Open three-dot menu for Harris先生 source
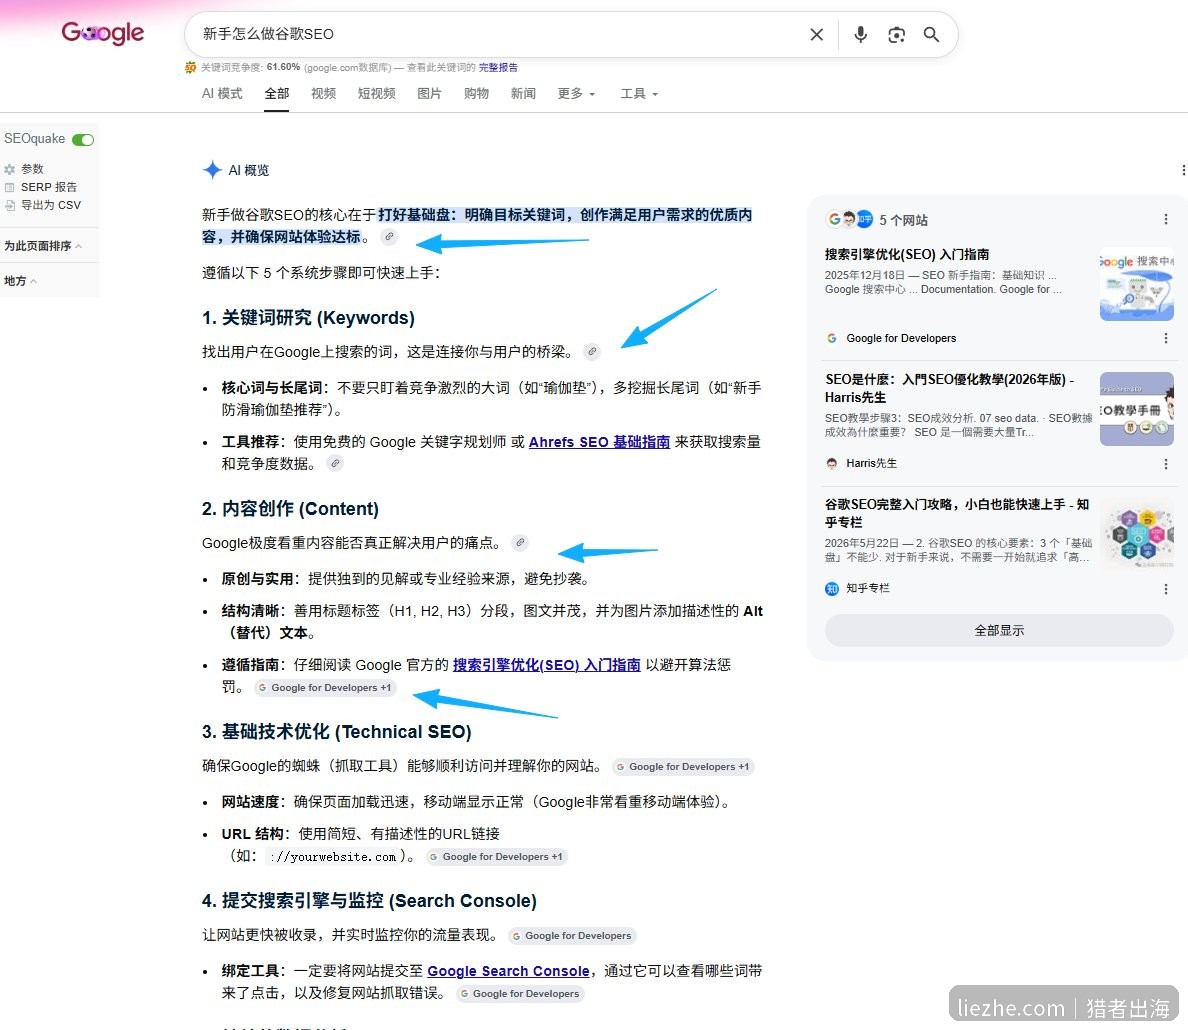The height and width of the screenshot is (1030, 1188). (1165, 464)
